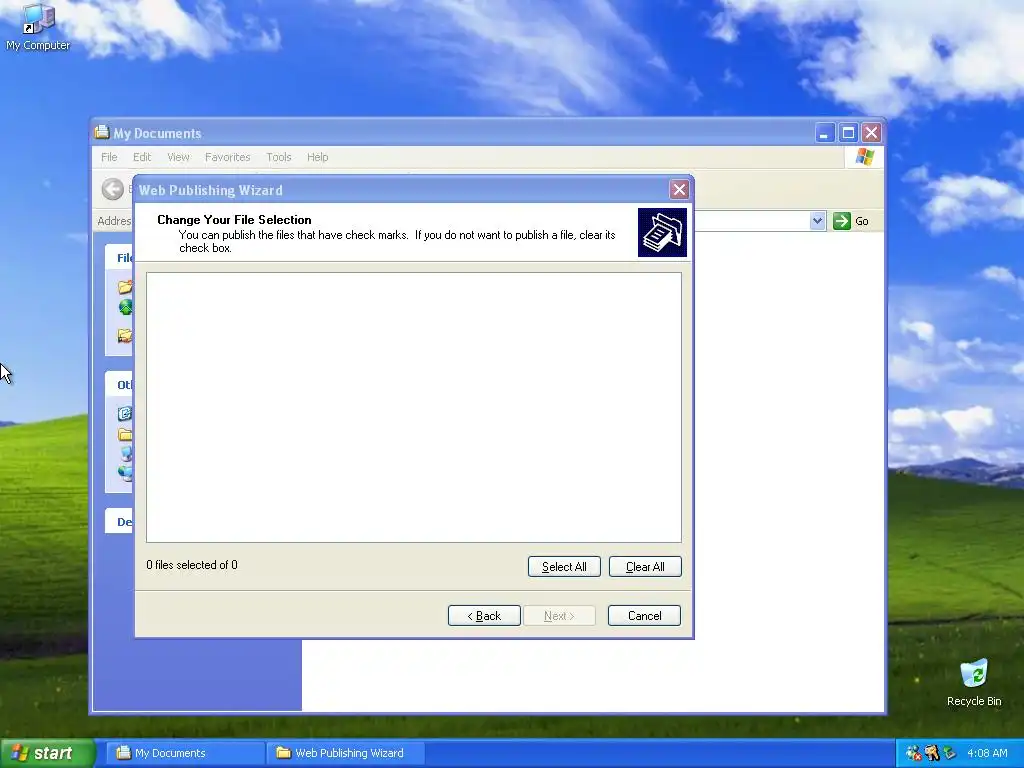
Task: Click the '0 files selected of 0' status text
Action: [192, 565]
